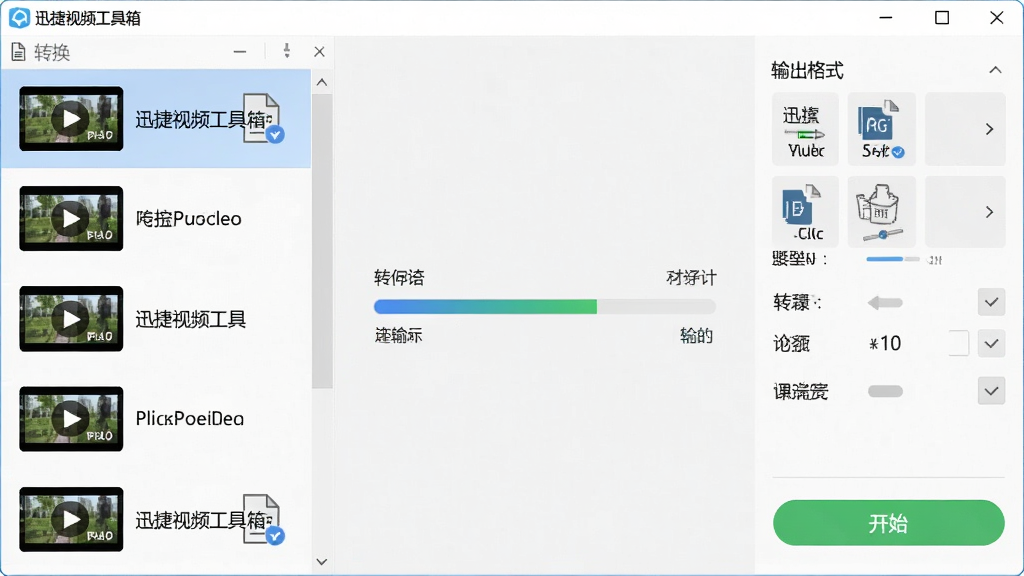This screenshot has width=1024, height=576.
Task: Play the last video thumbnail in list
Action: point(71,519)
